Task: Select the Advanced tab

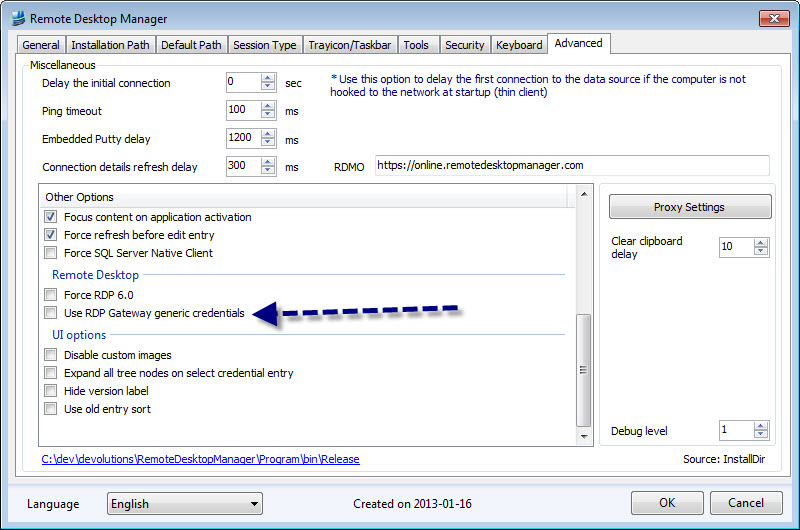Action: point(579,43)
